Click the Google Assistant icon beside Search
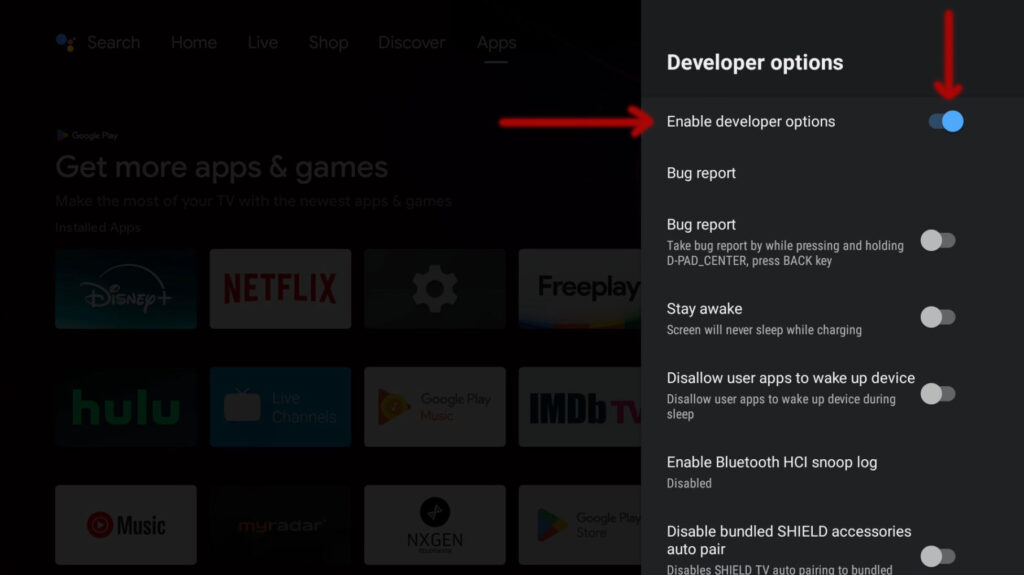Screen dimensions: 1024x575 65,42
